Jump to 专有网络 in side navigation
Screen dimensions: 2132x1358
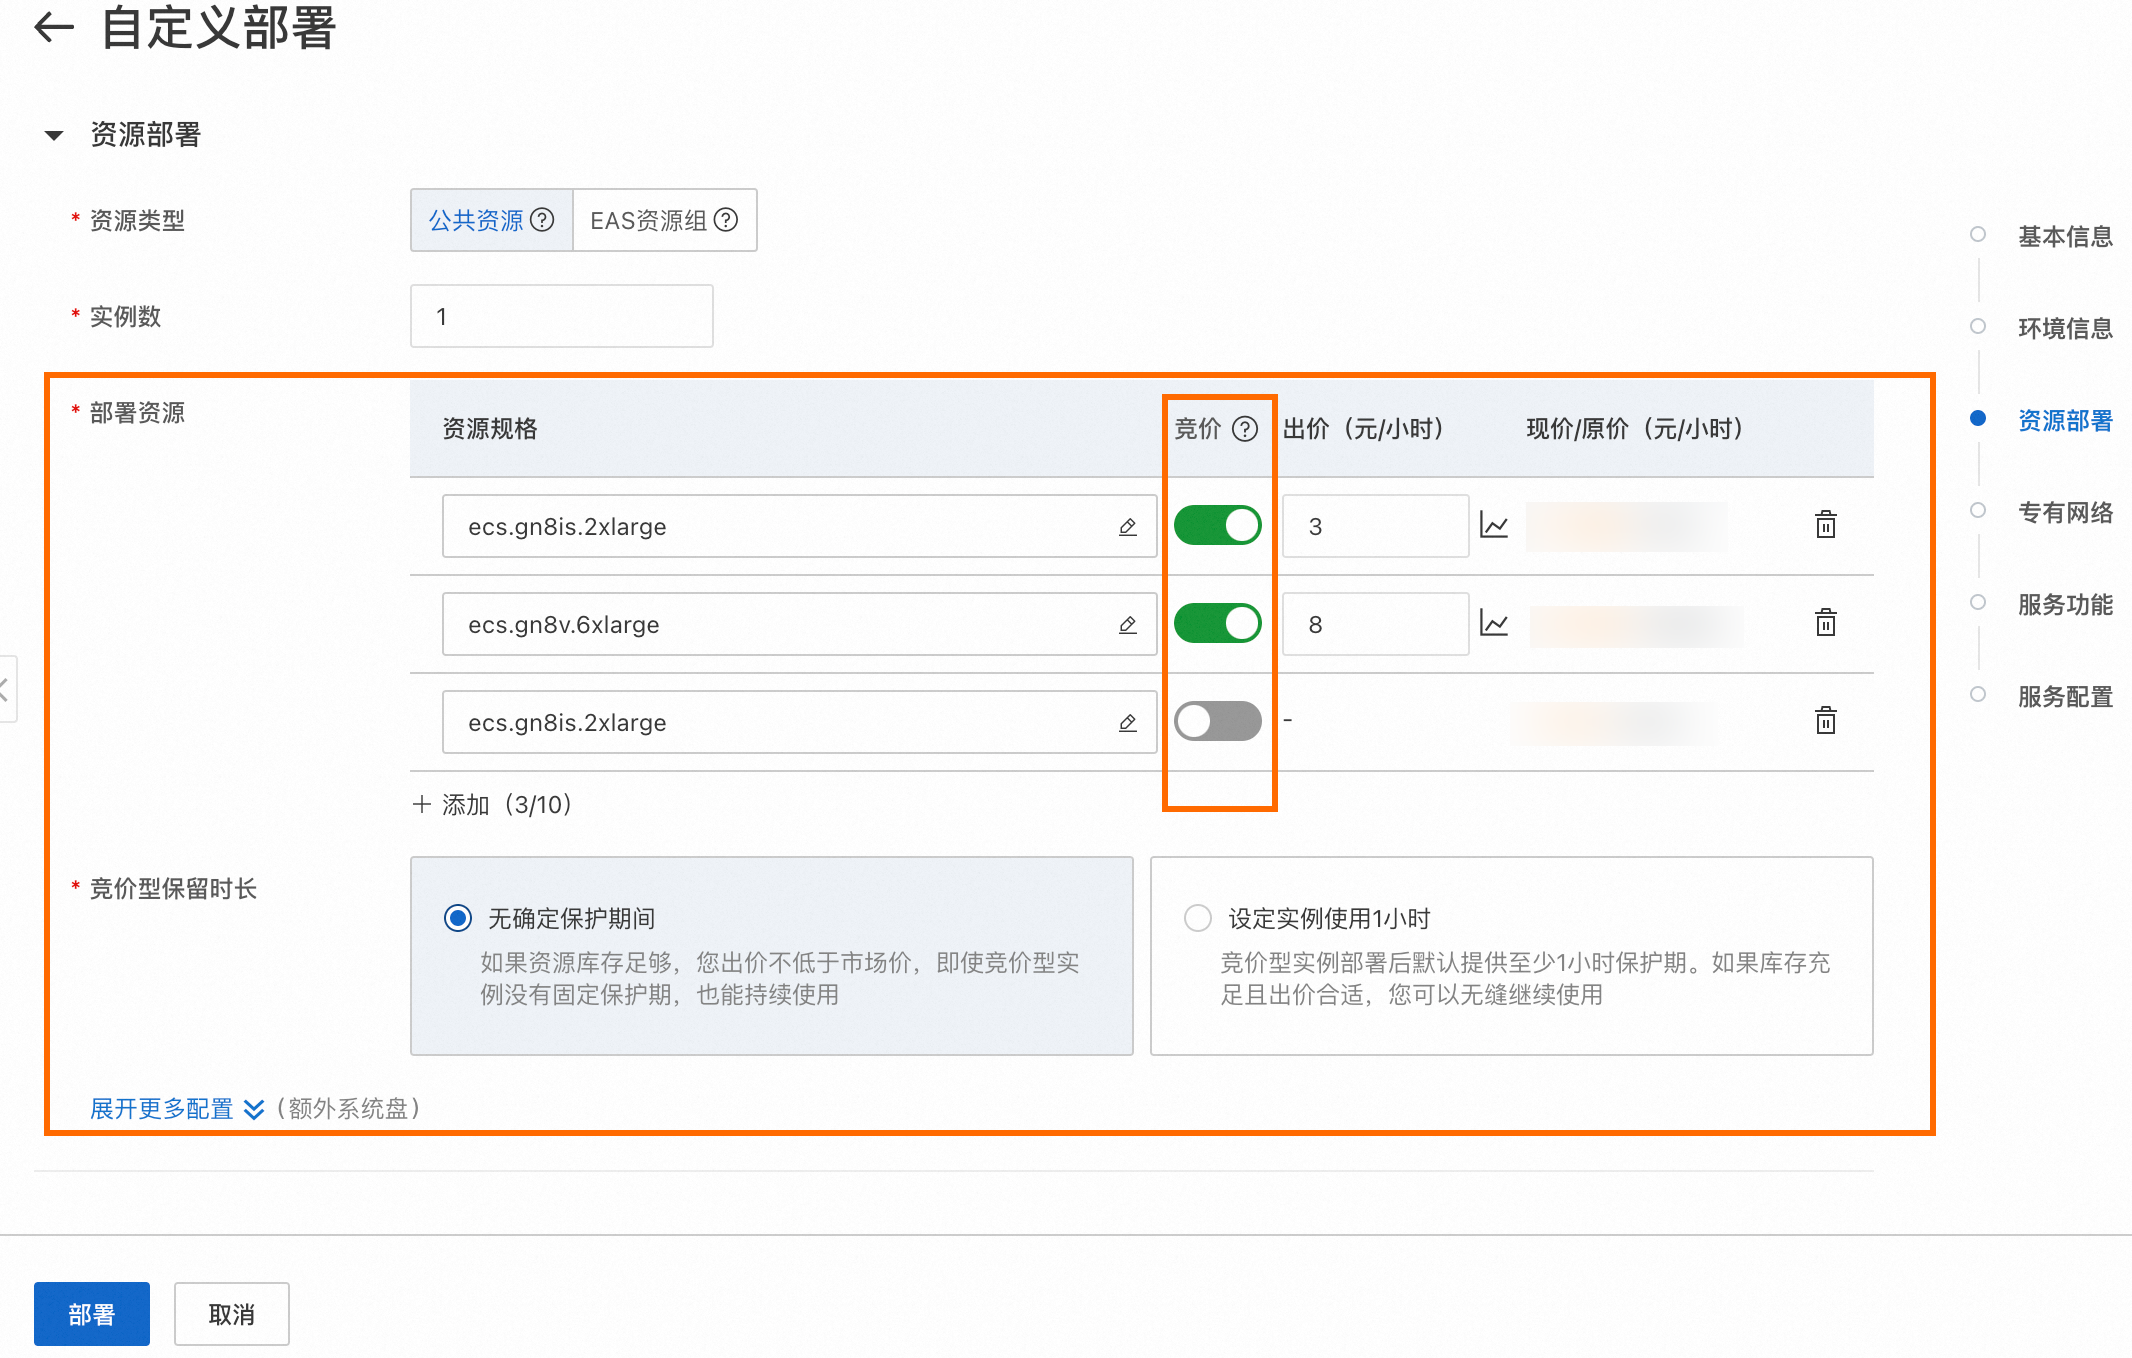click(2065, 513)
